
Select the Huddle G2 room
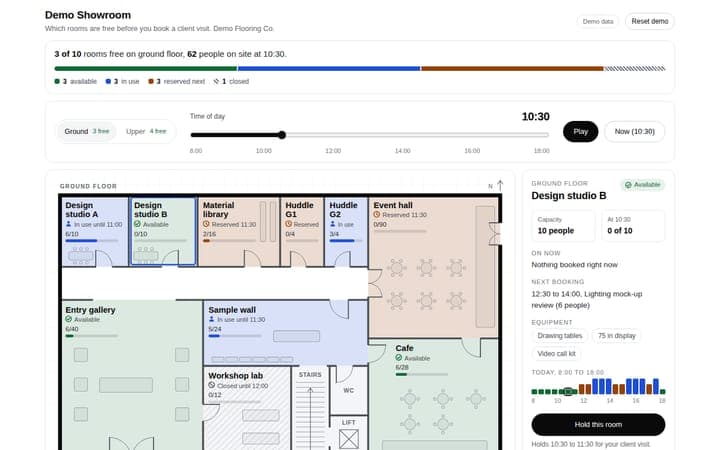click(x=346, y=232)
